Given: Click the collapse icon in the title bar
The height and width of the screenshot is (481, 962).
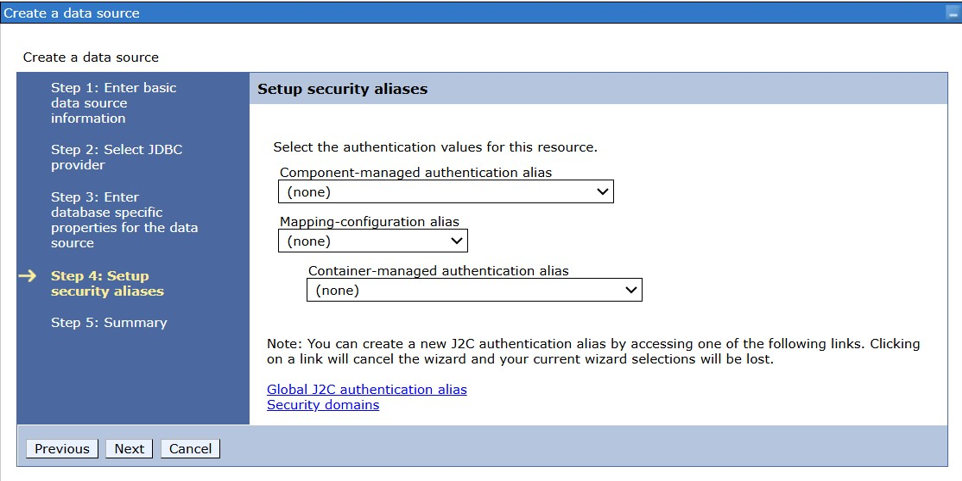Looking at the screenshot, I should tap(951, 13).
